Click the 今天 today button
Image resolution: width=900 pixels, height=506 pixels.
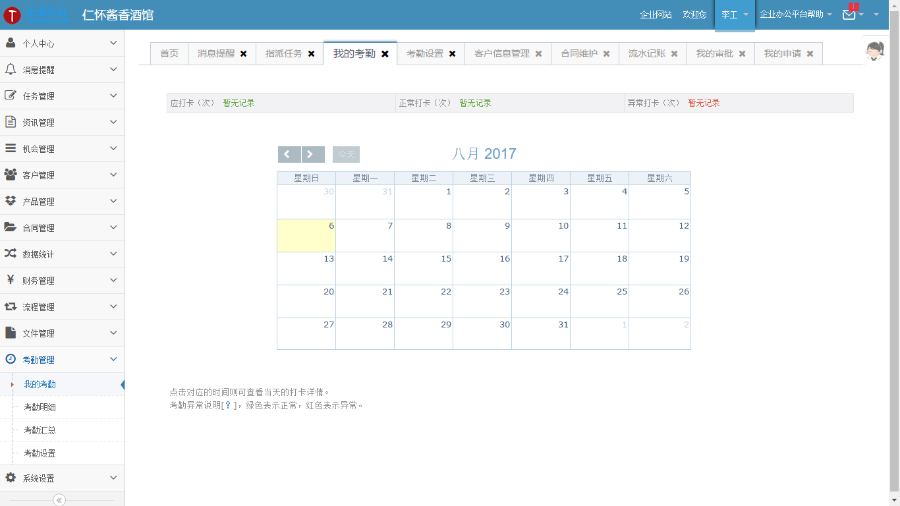(346, 154)
